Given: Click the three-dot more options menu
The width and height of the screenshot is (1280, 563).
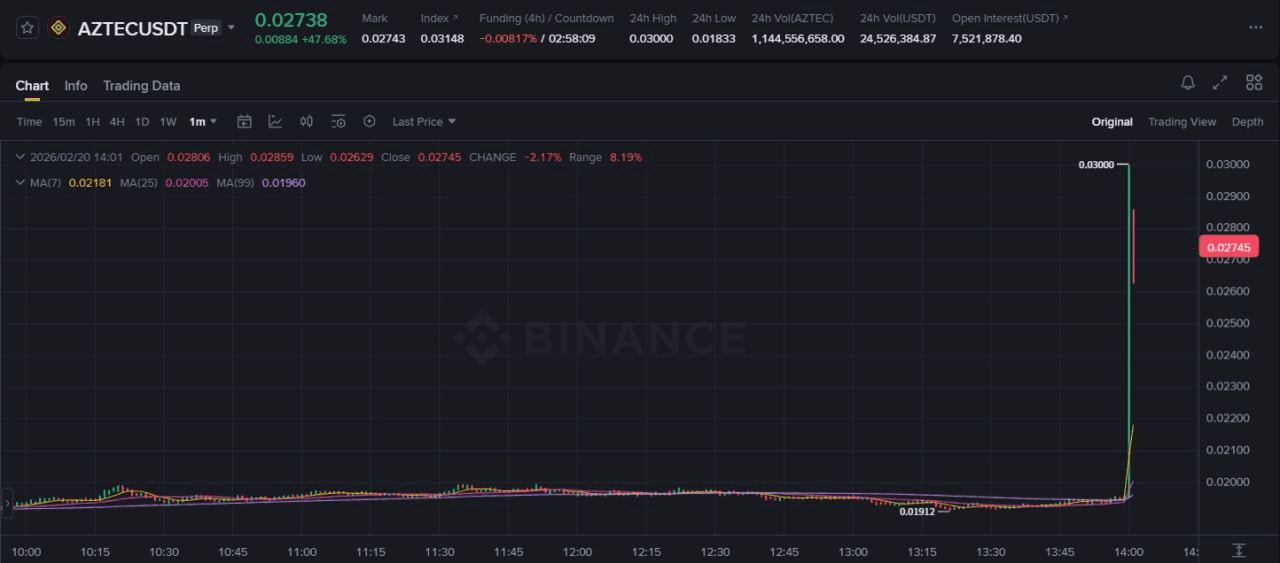Looking at the screenshot, I should pyautogui.click(x=1255, y=28).
